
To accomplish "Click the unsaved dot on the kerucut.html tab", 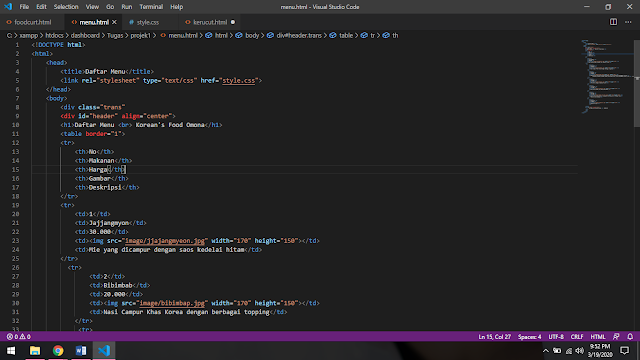I will (x=233, y=22).
